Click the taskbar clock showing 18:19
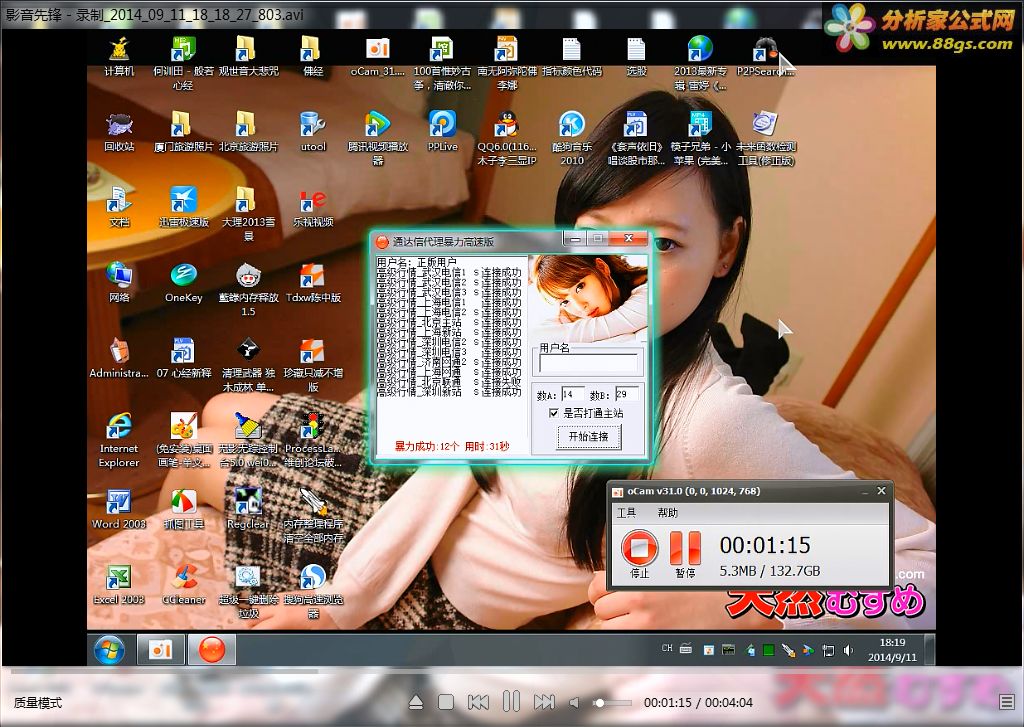Image resolution: width=1024 pixels, height=727 pixels. pos(892,650)
